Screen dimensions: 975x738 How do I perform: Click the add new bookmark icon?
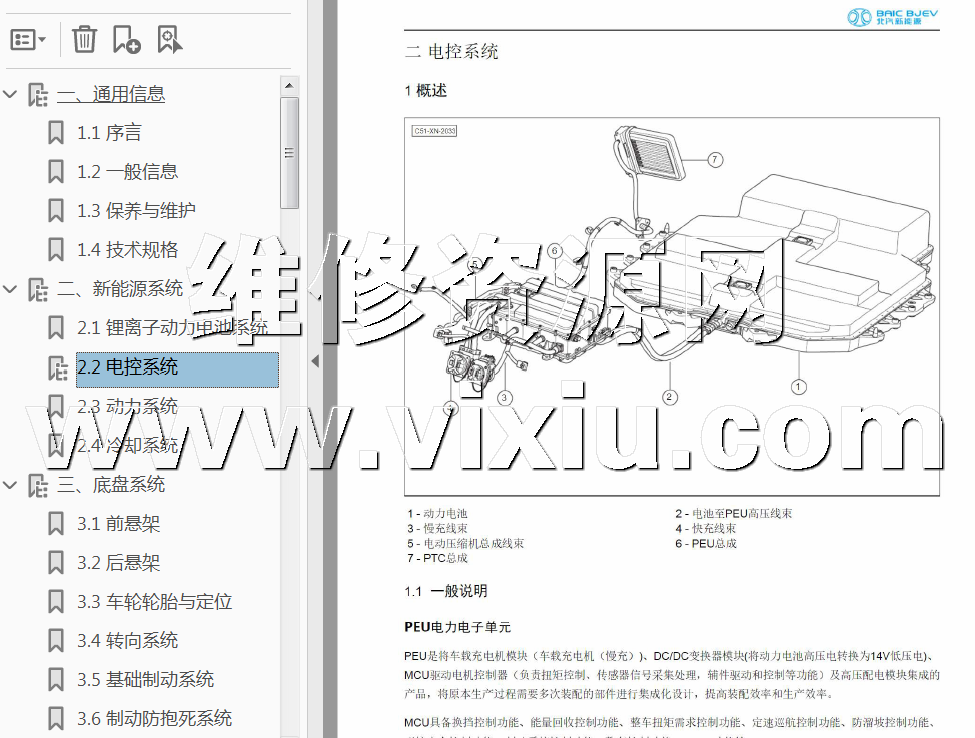126,40
